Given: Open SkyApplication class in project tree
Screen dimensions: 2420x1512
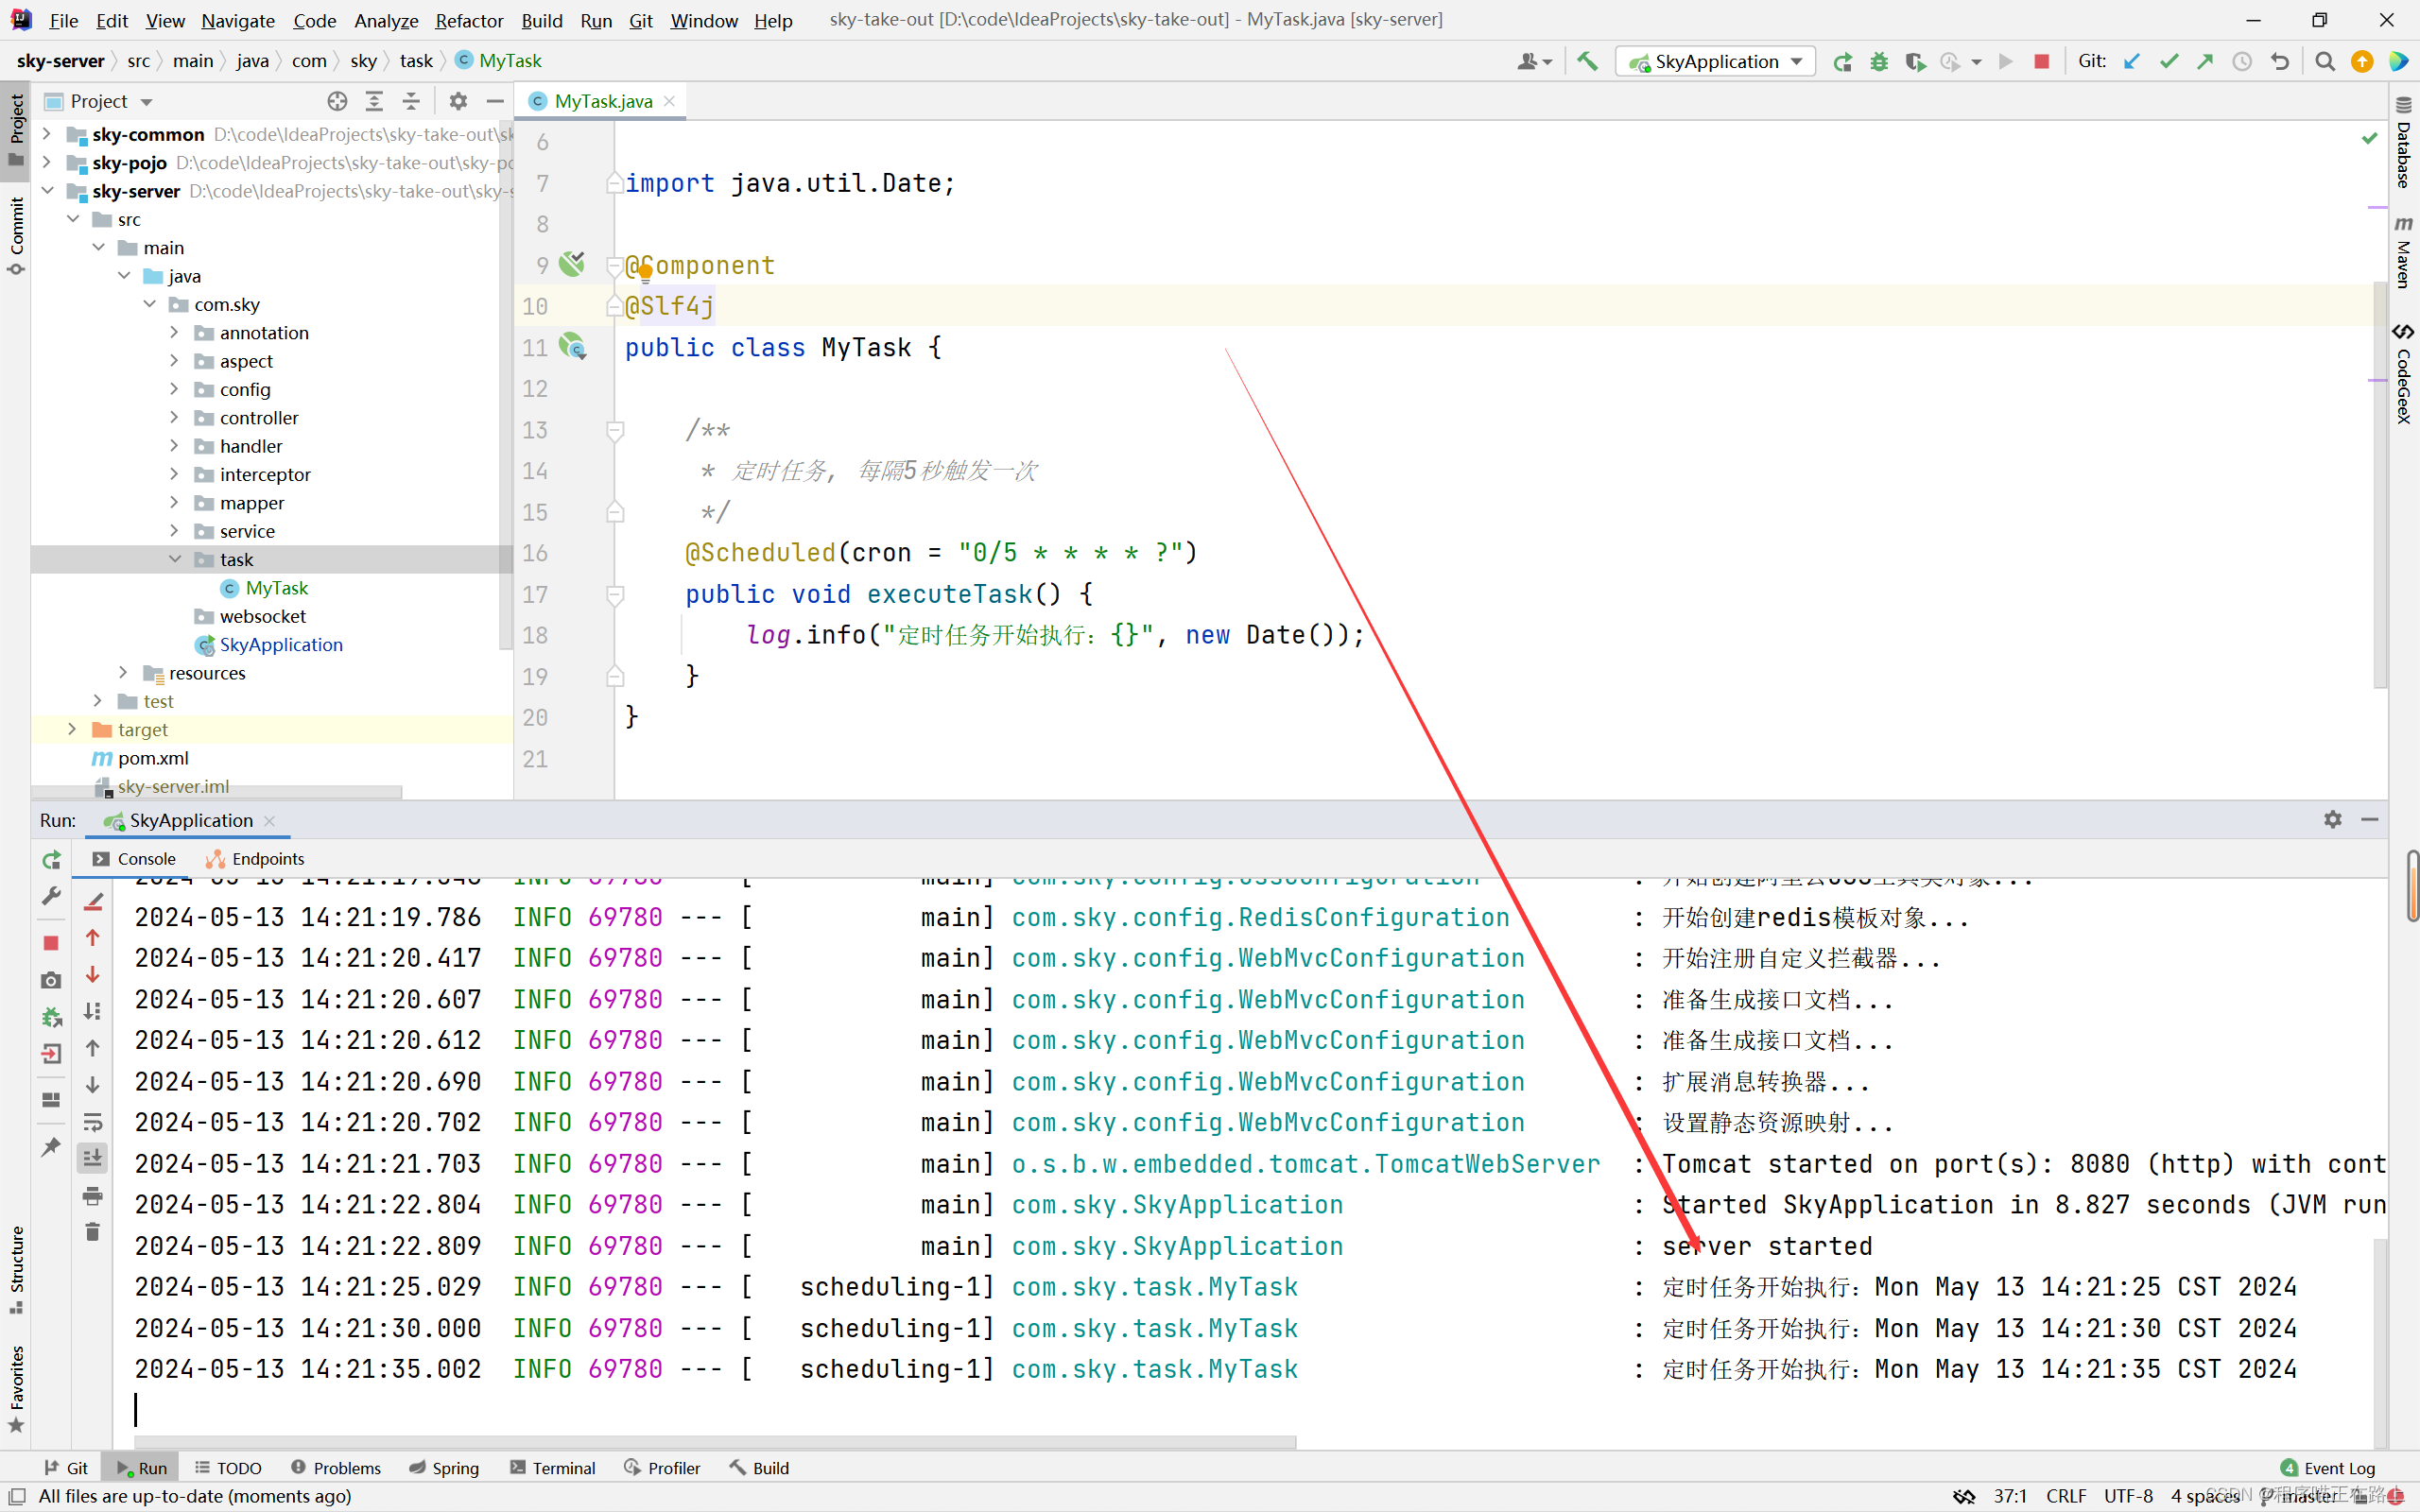Looking at the screenshot, I should [x=280, y=645].
